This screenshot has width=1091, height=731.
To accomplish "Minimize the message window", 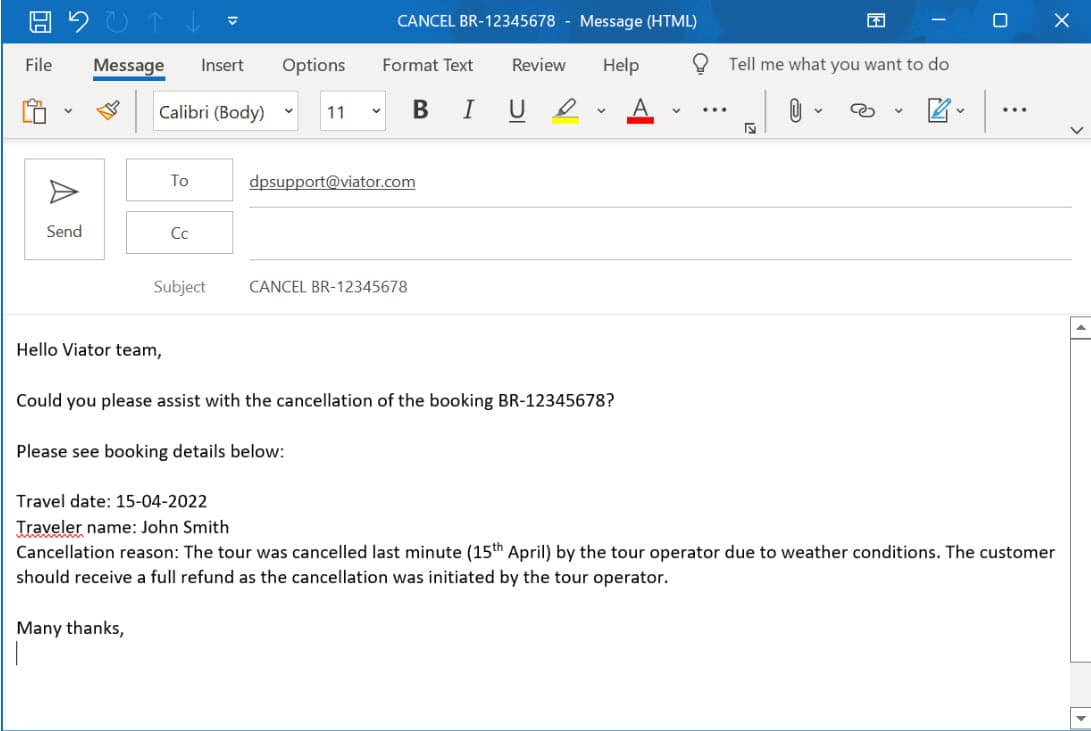I will click(938, 21).
